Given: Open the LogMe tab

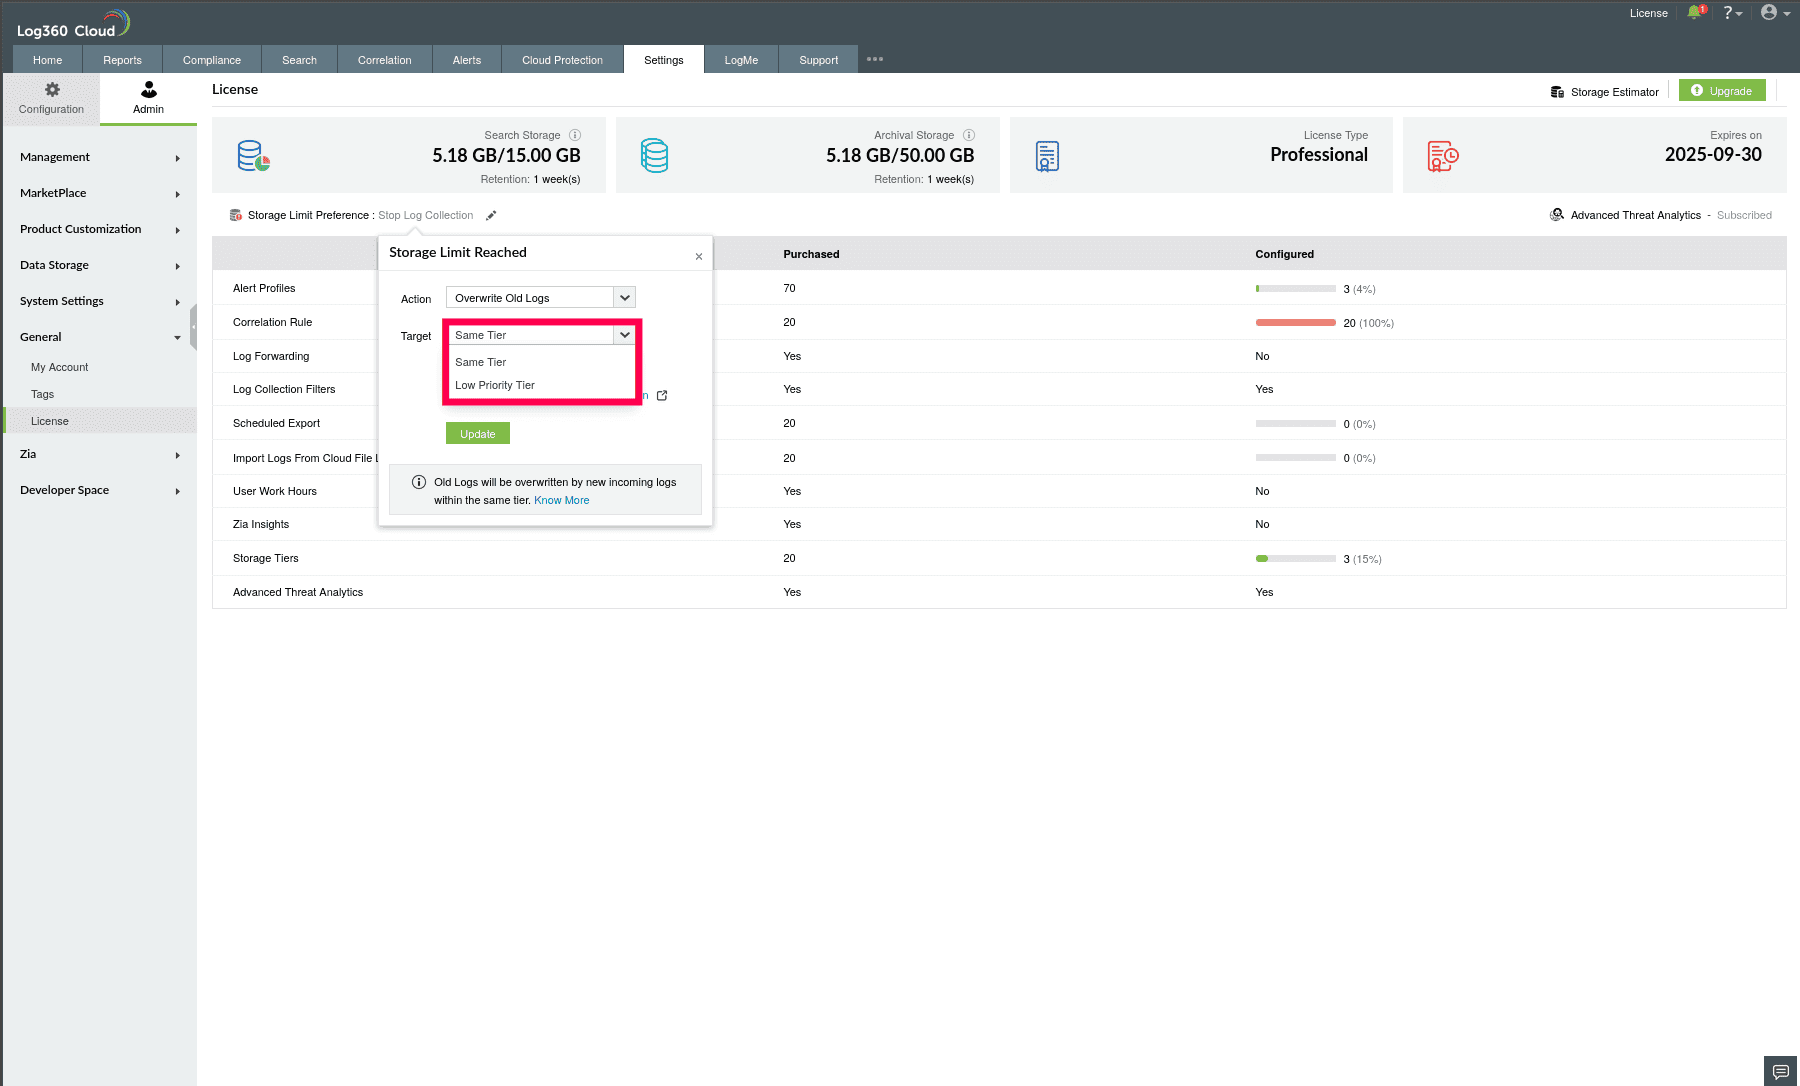Looking at the screenshot, I should click(x=741, y=60).
